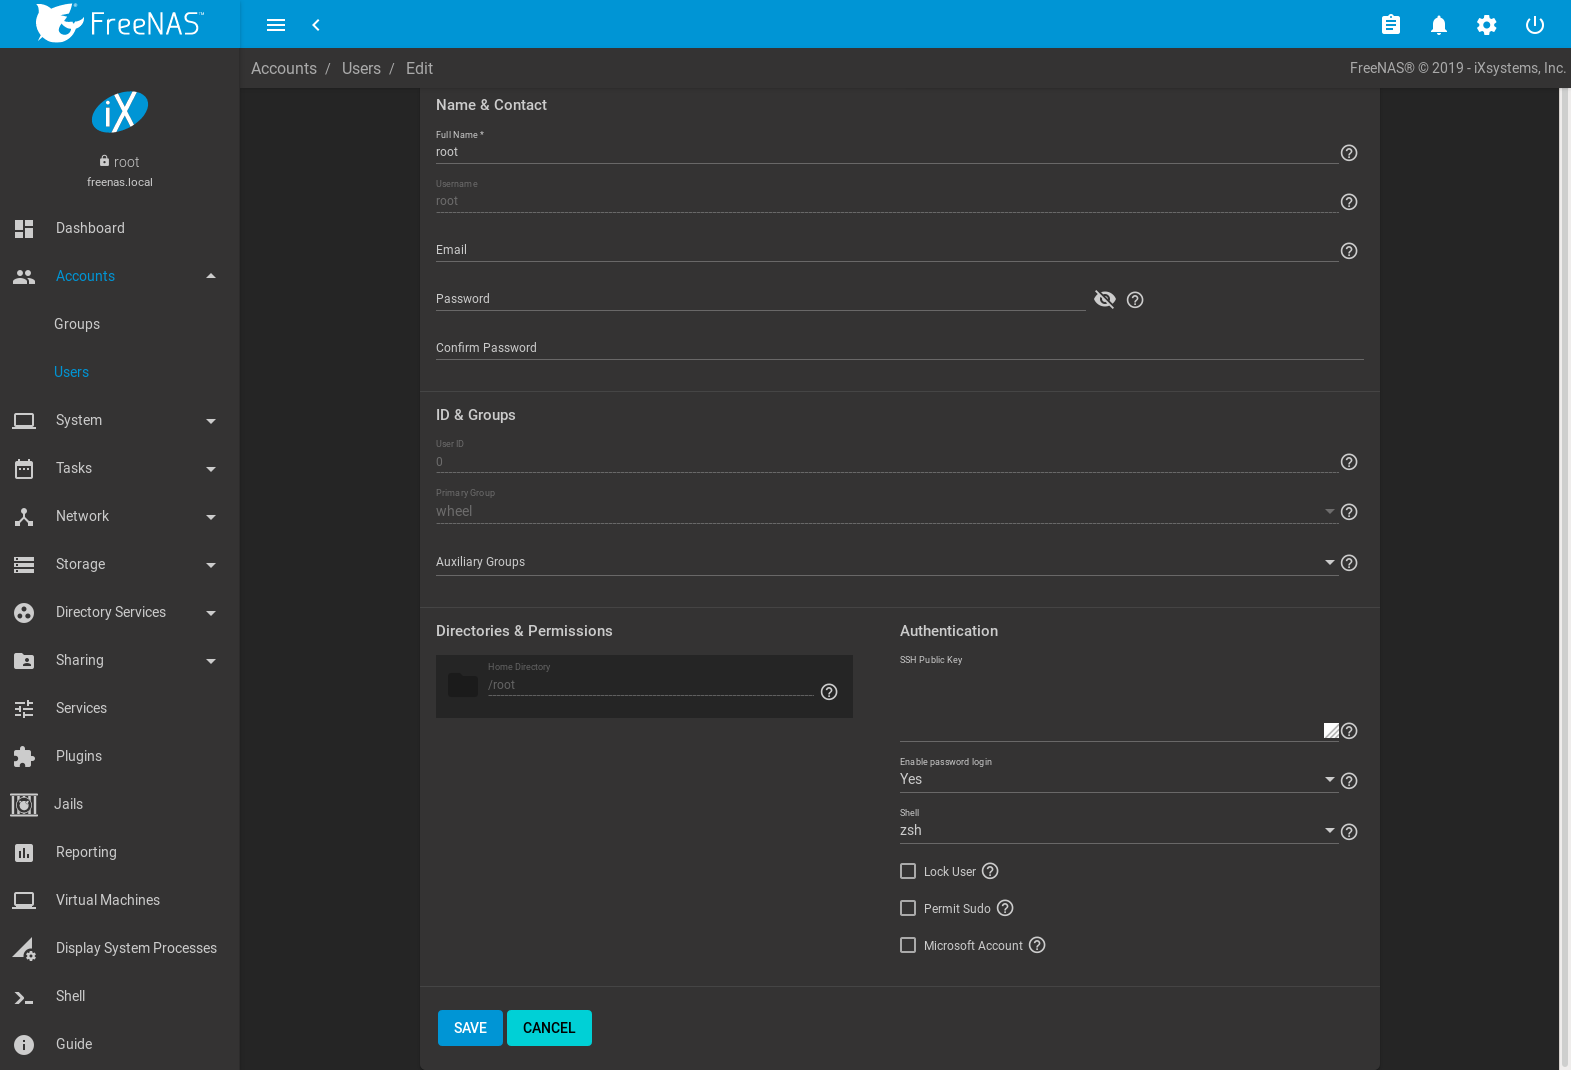Screen dimensions: 1571x1070
Task: Open the Jails page
Action: pyautogui.click(x=120, y=804)
